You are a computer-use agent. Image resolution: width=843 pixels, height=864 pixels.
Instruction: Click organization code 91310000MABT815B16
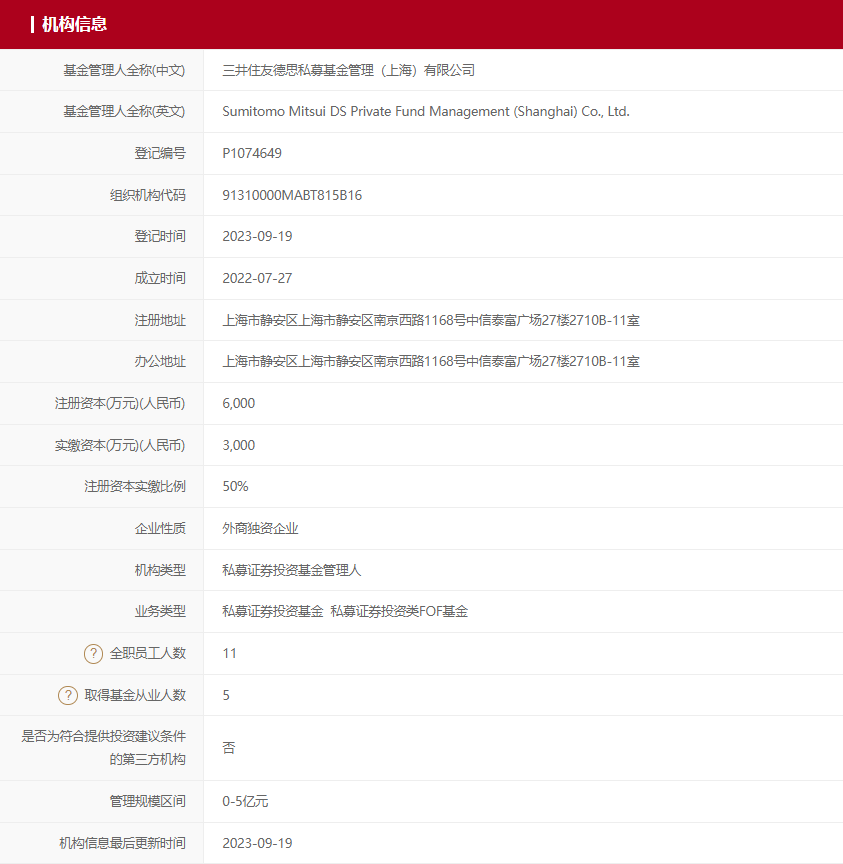[x=292, y=195]
